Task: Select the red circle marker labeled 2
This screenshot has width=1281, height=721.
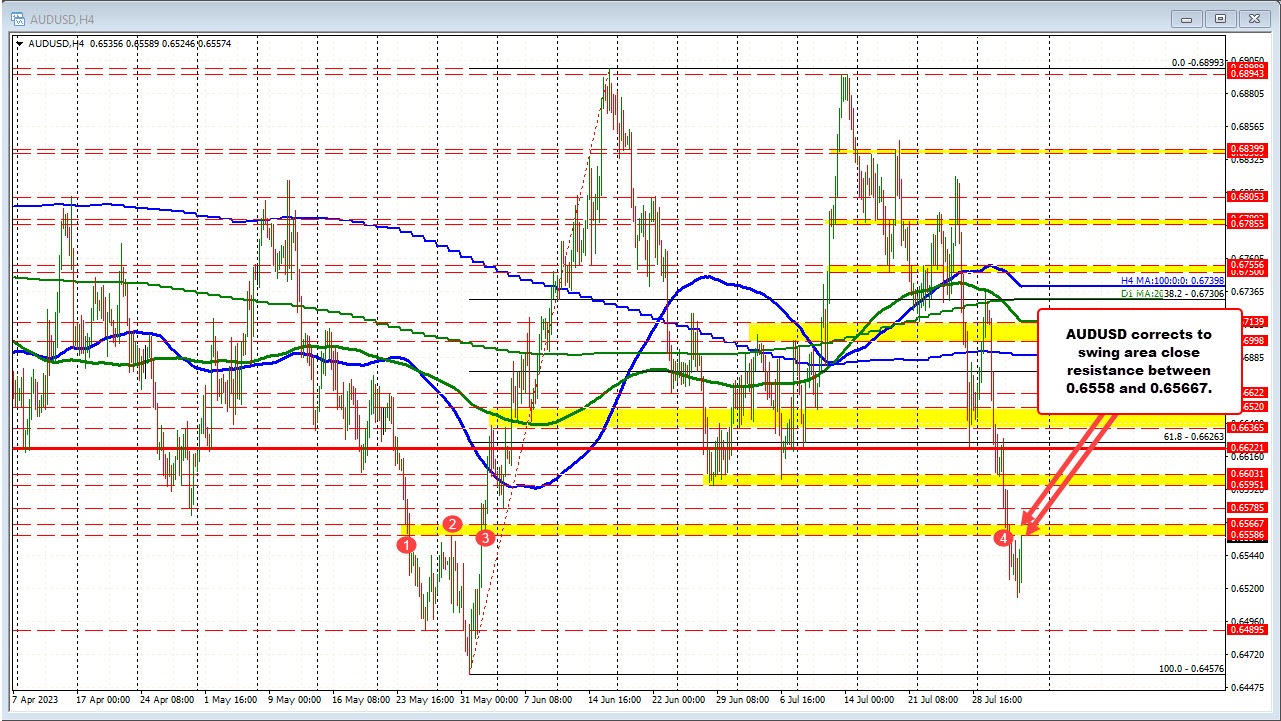Action: (x=450, y=525)
